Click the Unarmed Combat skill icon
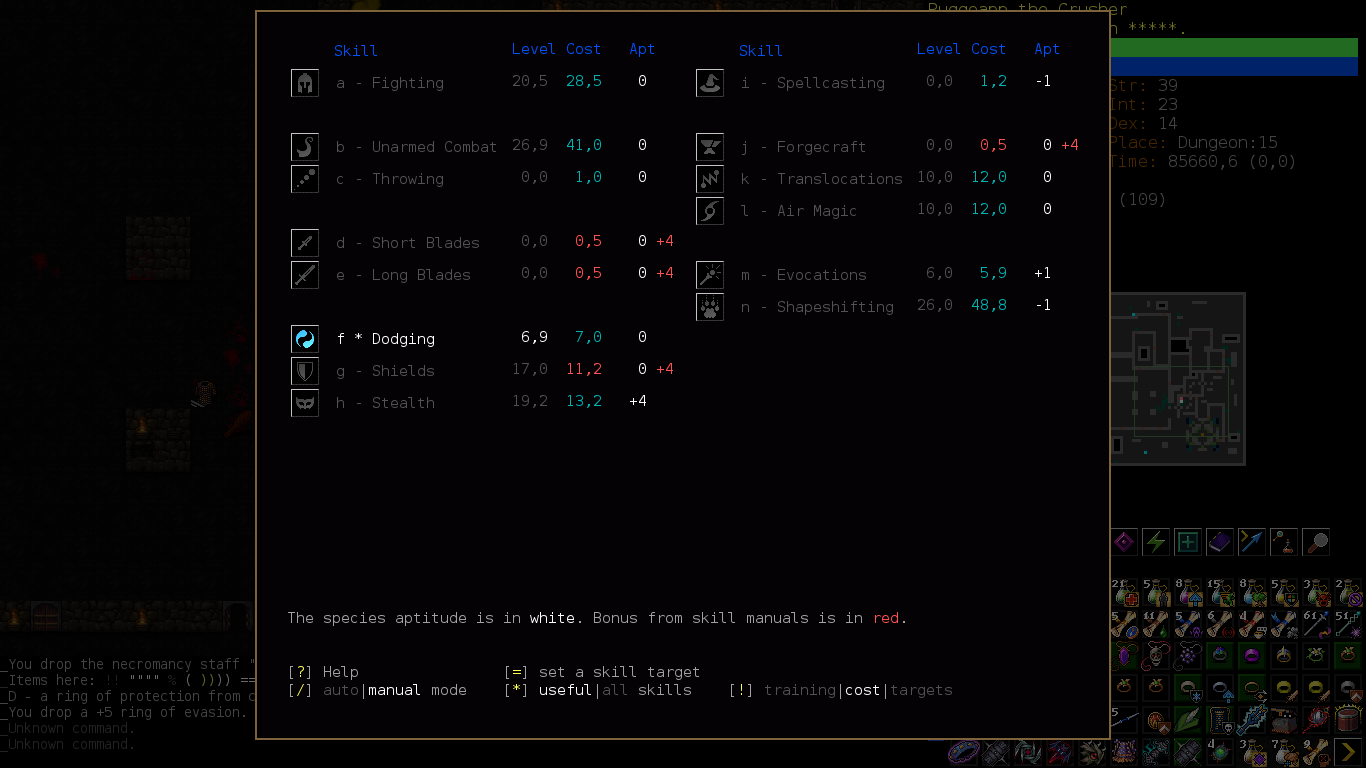Screen dimensions: 1366x768 pos(305,147)
